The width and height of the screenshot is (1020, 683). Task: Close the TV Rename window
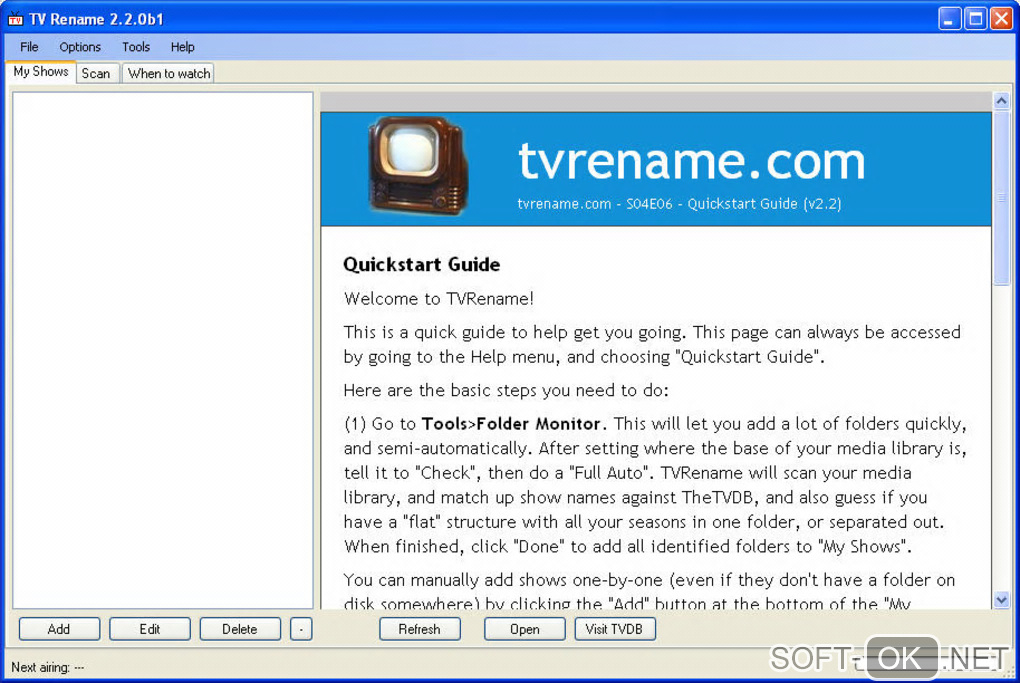click(1001, 19)
